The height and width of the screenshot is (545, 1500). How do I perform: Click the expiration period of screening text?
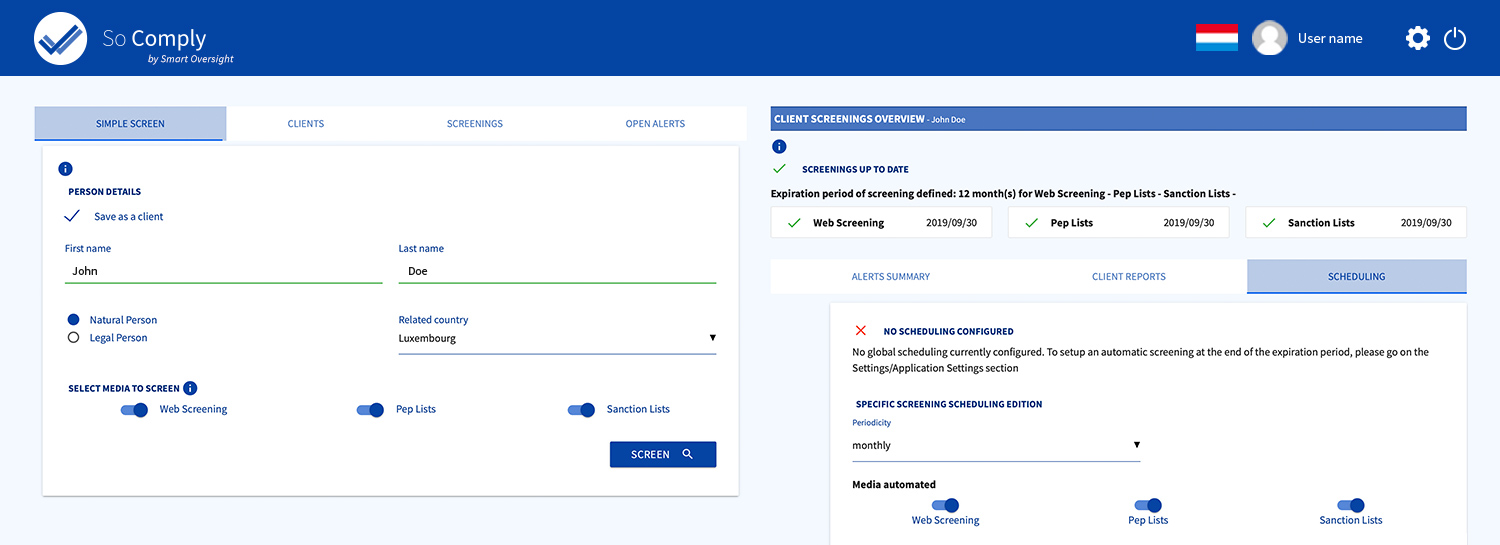pyautogui.click(x=1004, y=194)
